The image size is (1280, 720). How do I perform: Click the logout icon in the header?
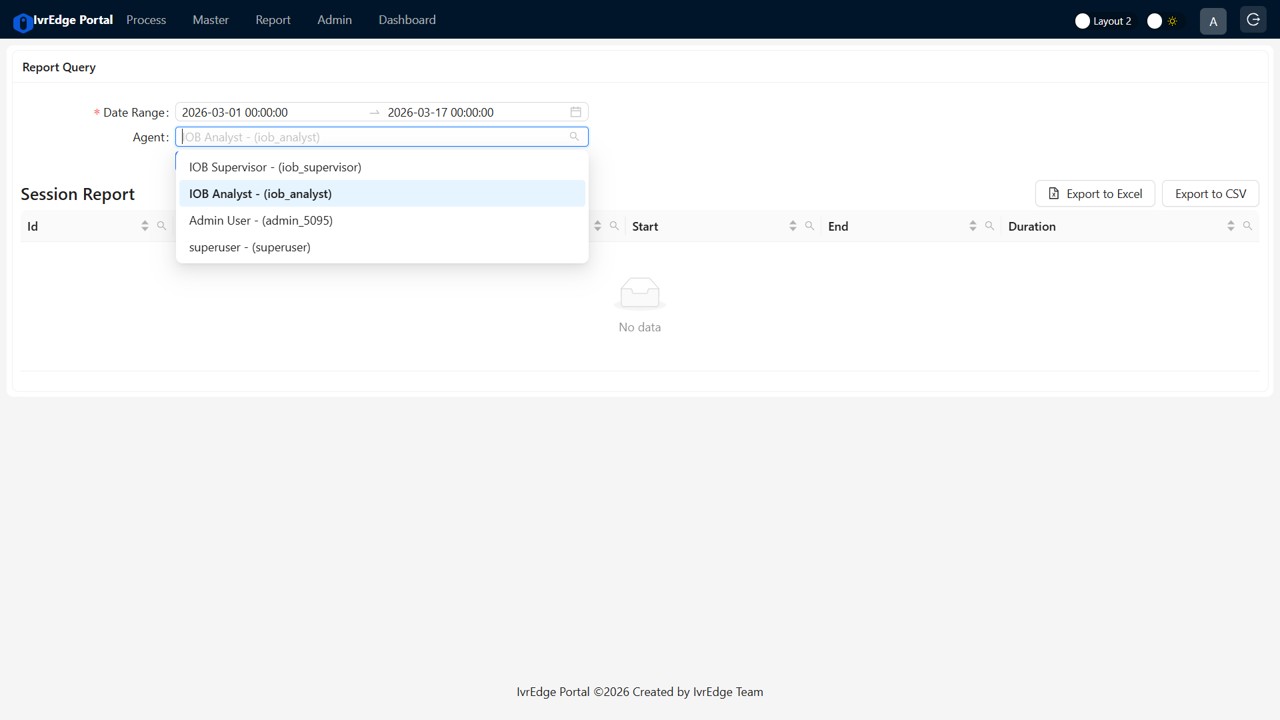coord(1253,19)
